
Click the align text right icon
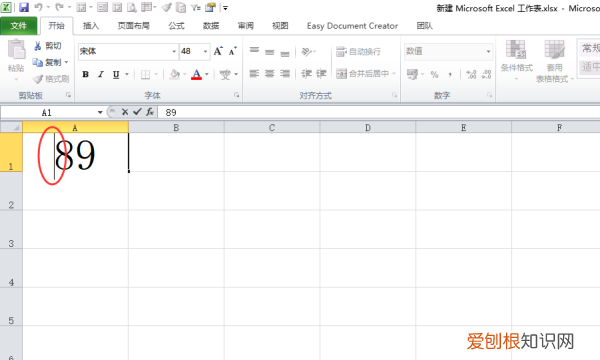(285, 73)
